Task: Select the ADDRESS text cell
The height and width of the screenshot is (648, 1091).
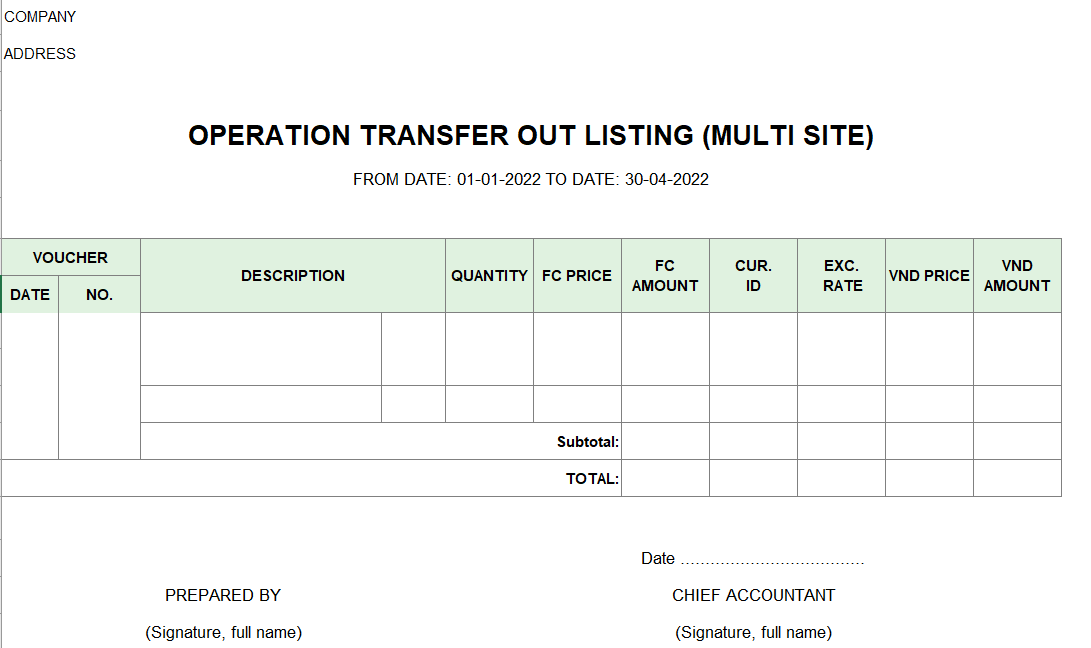Action: (40, 54)
